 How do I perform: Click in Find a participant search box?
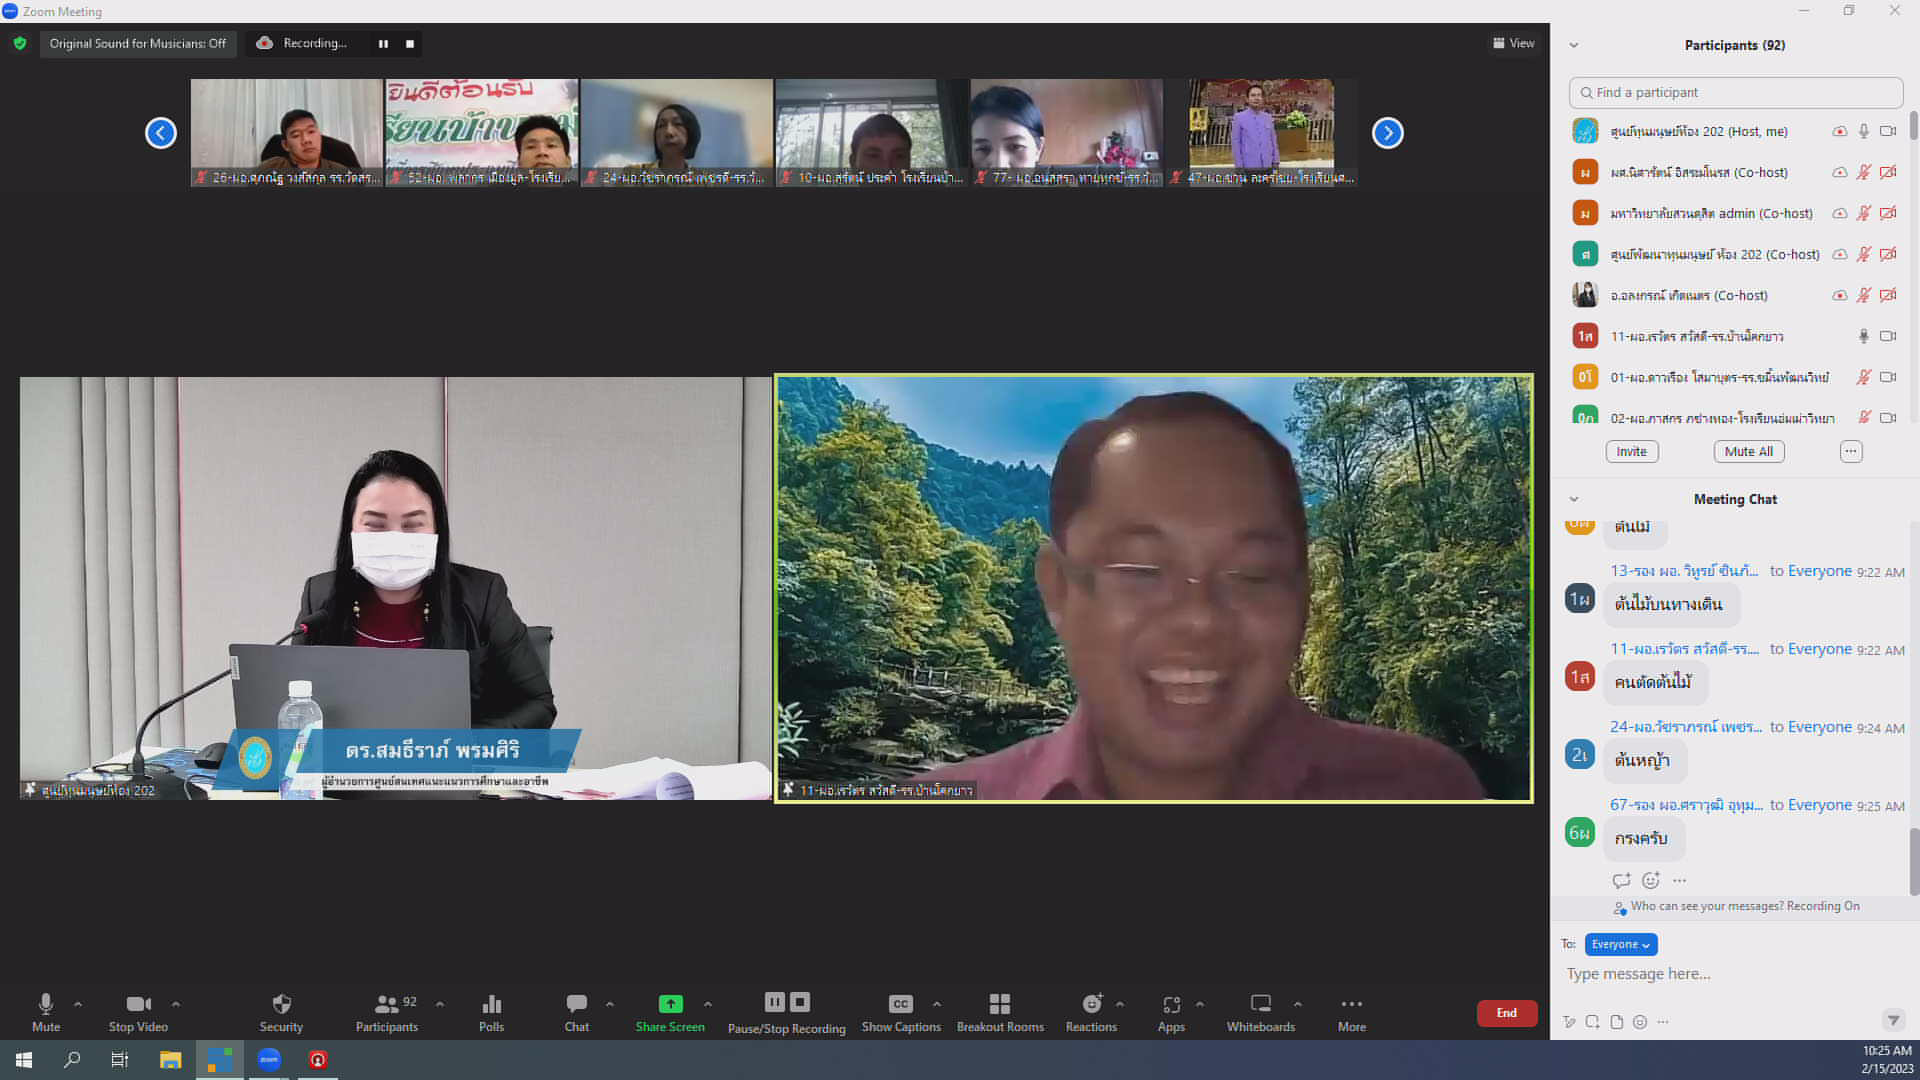(1736, 92)
